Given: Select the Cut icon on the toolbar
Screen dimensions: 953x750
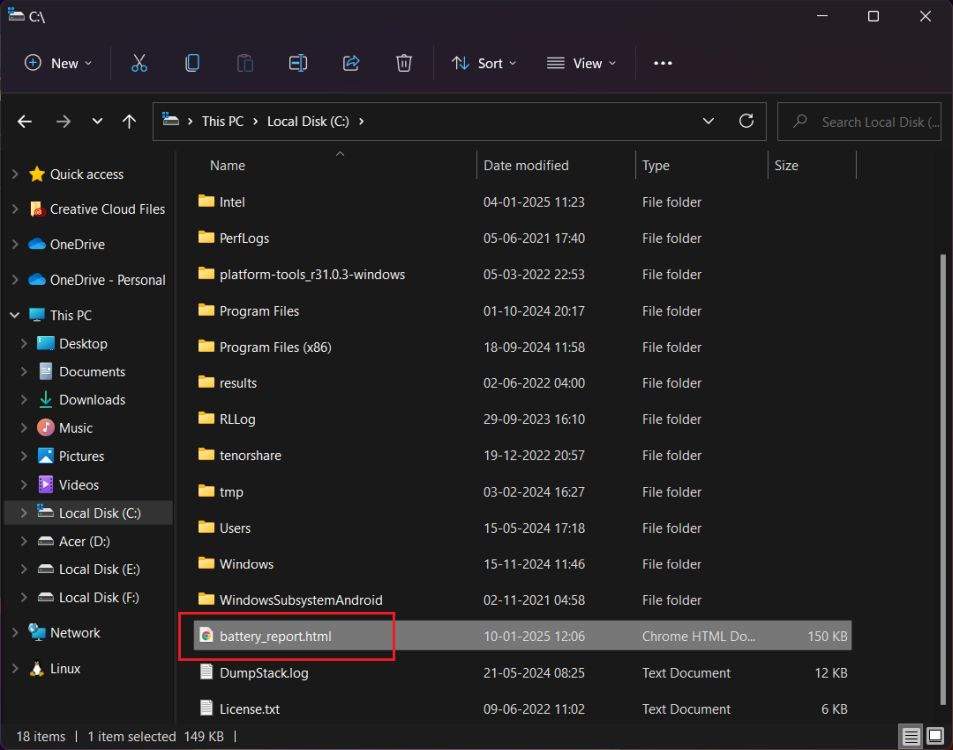Looking at the screenshot, I should pos(138,63).
